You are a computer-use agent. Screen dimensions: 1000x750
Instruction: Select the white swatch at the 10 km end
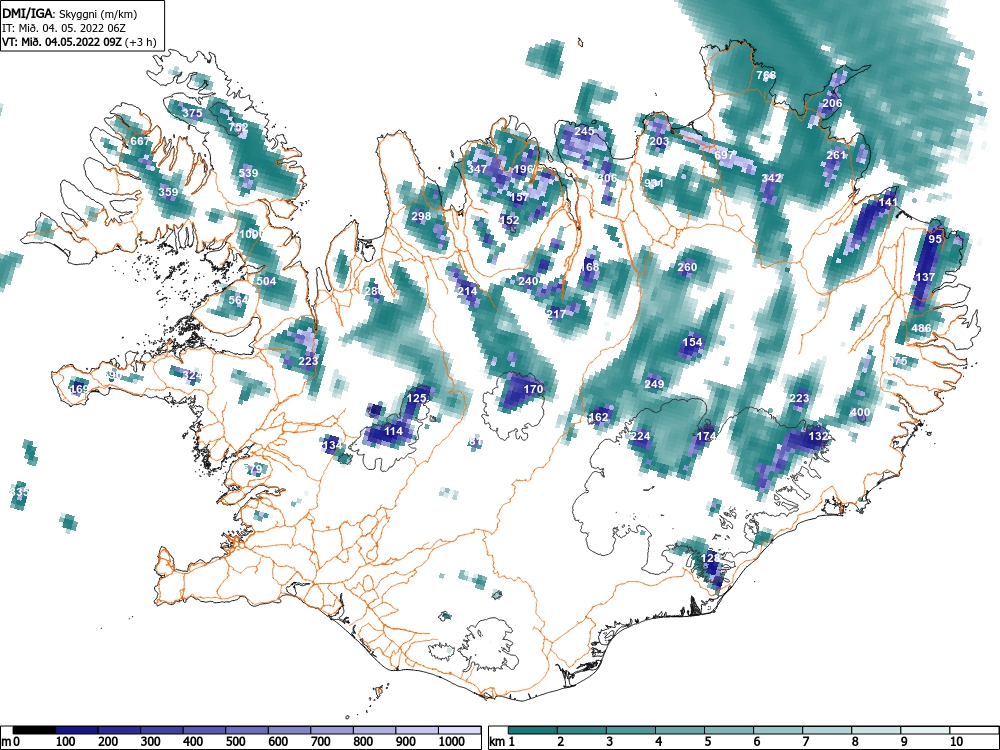[x=974, y=730]
